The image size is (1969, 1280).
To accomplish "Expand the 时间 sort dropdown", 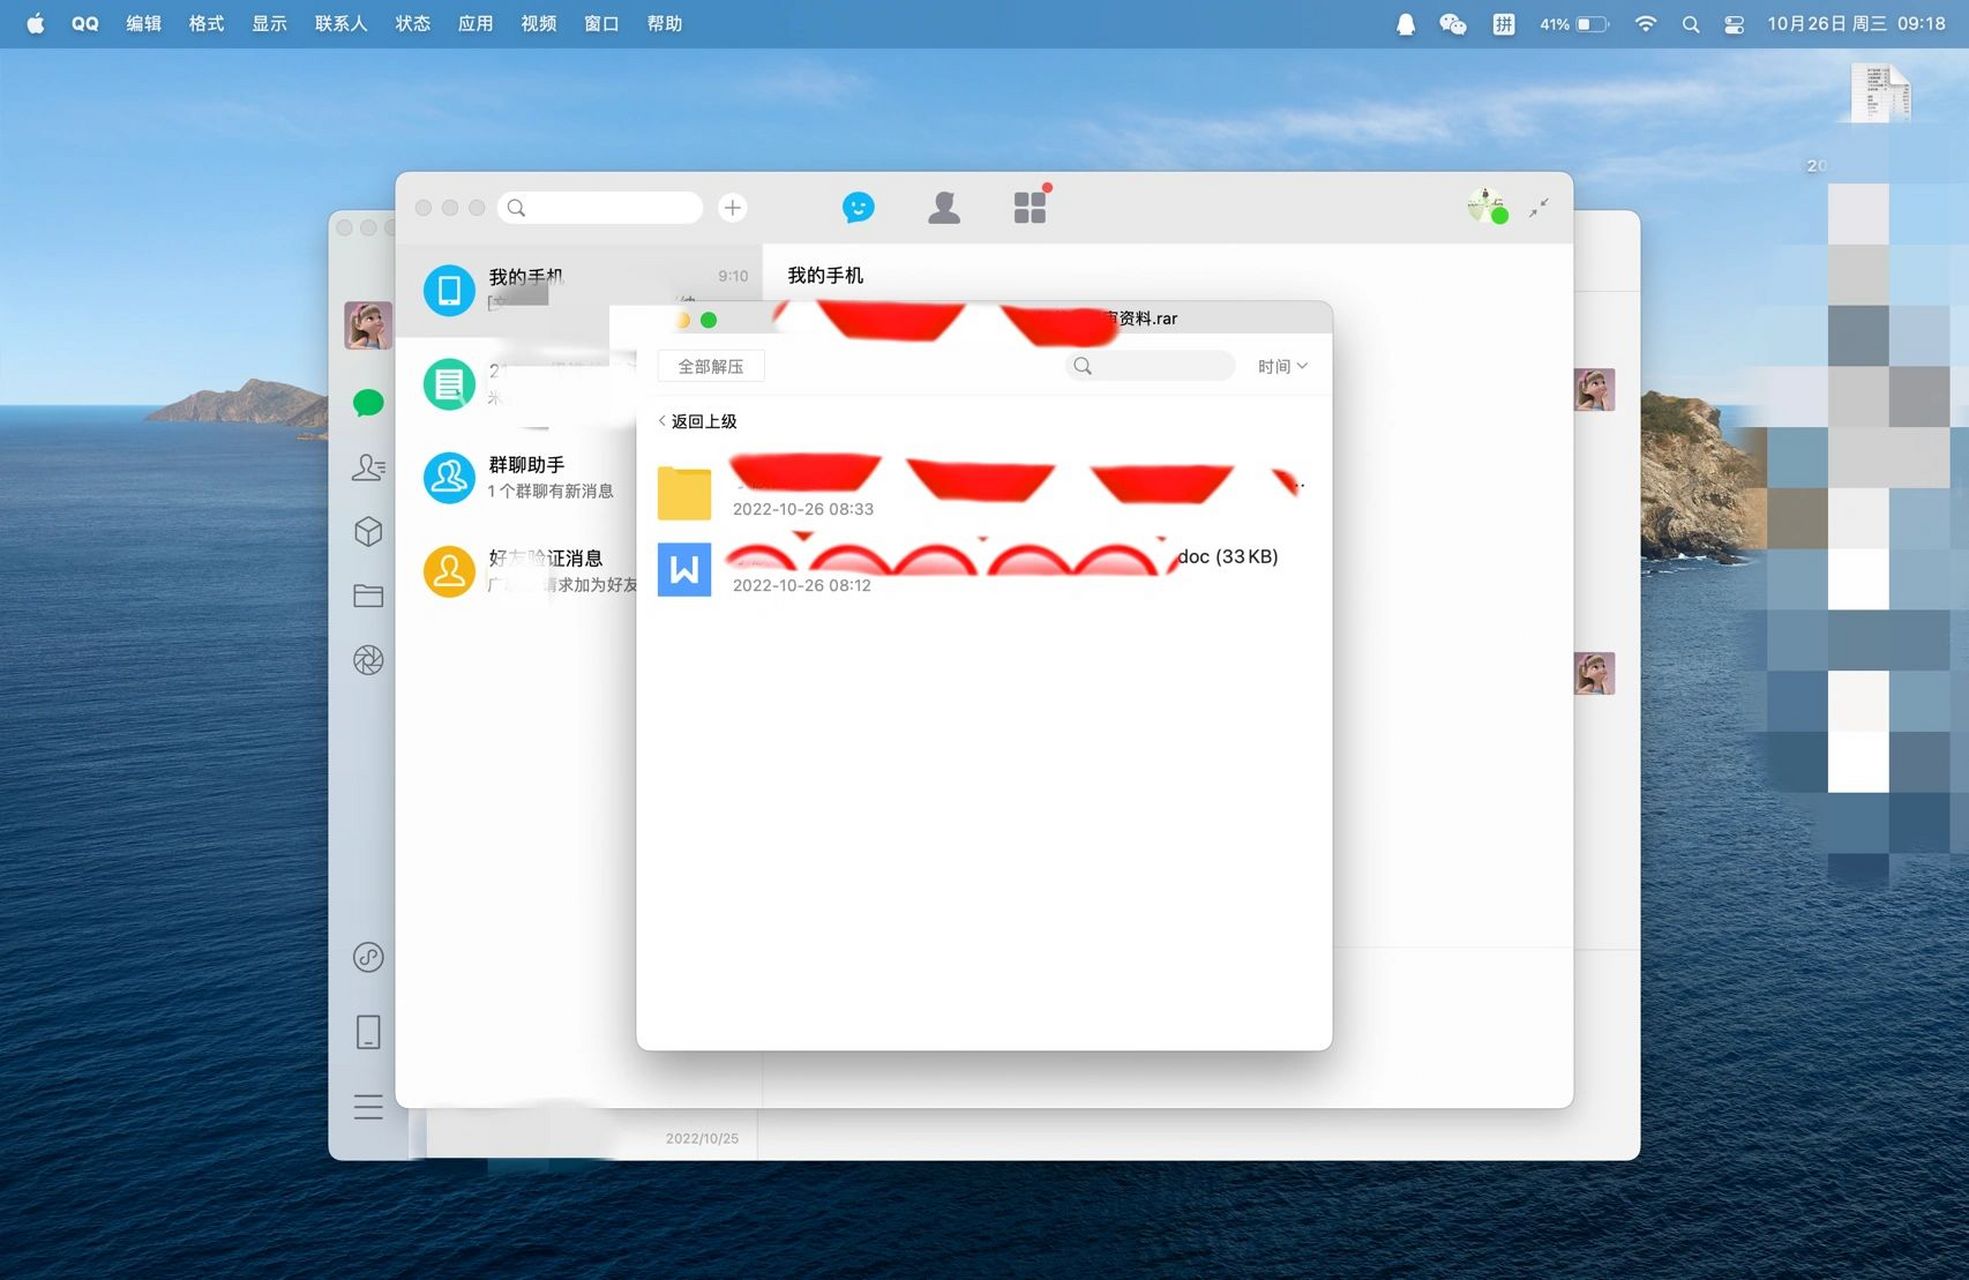I will (x=1282, y=366).
